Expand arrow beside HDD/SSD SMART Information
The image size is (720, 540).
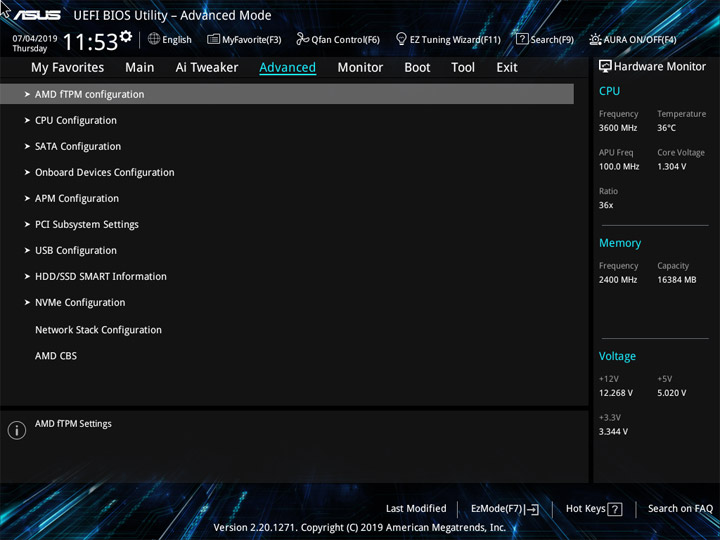tap(27, 276)
